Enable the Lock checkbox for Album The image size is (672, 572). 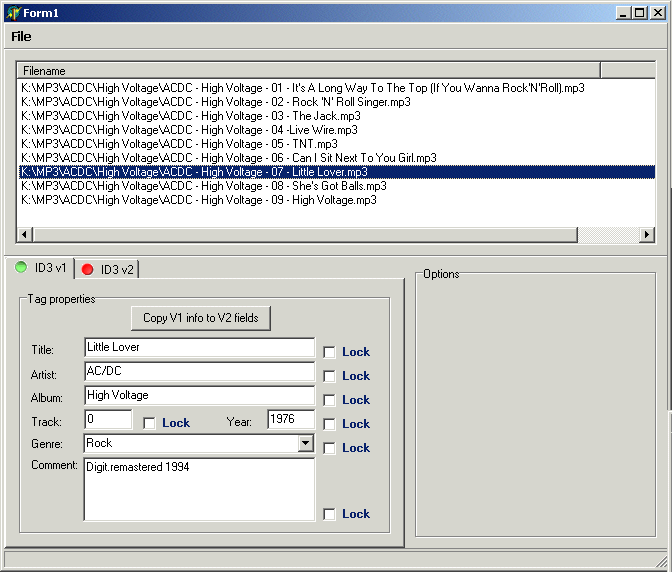coord(329,400)
